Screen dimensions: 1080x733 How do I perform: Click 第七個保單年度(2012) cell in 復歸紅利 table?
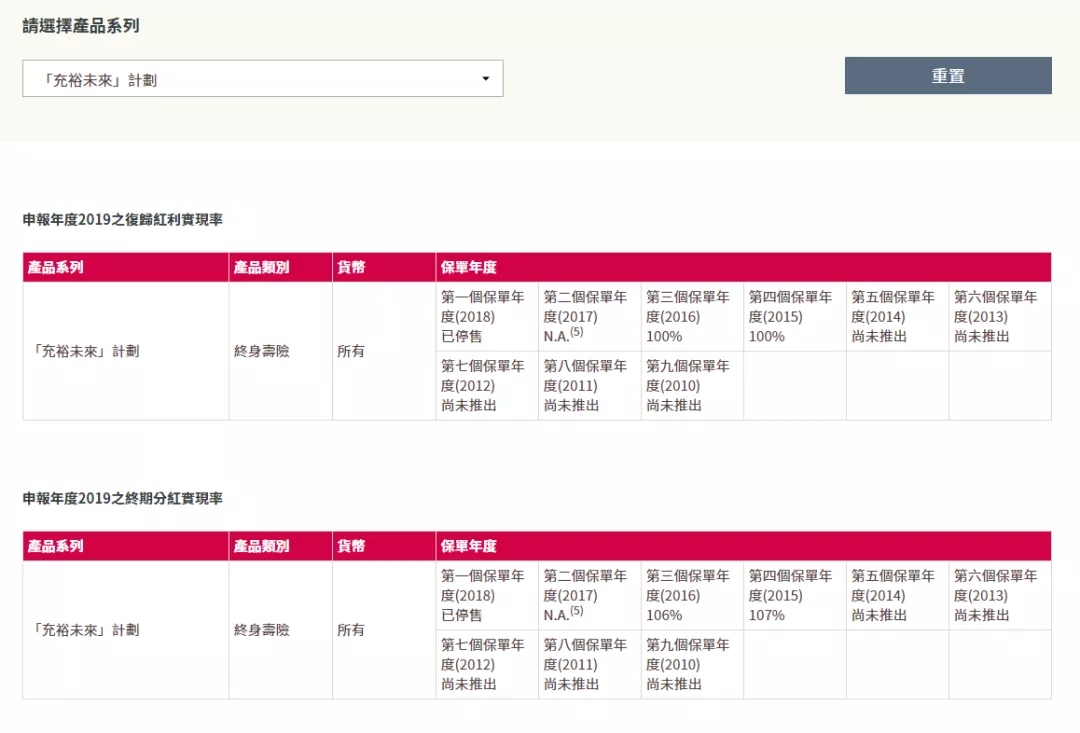[x=487, y=386]
